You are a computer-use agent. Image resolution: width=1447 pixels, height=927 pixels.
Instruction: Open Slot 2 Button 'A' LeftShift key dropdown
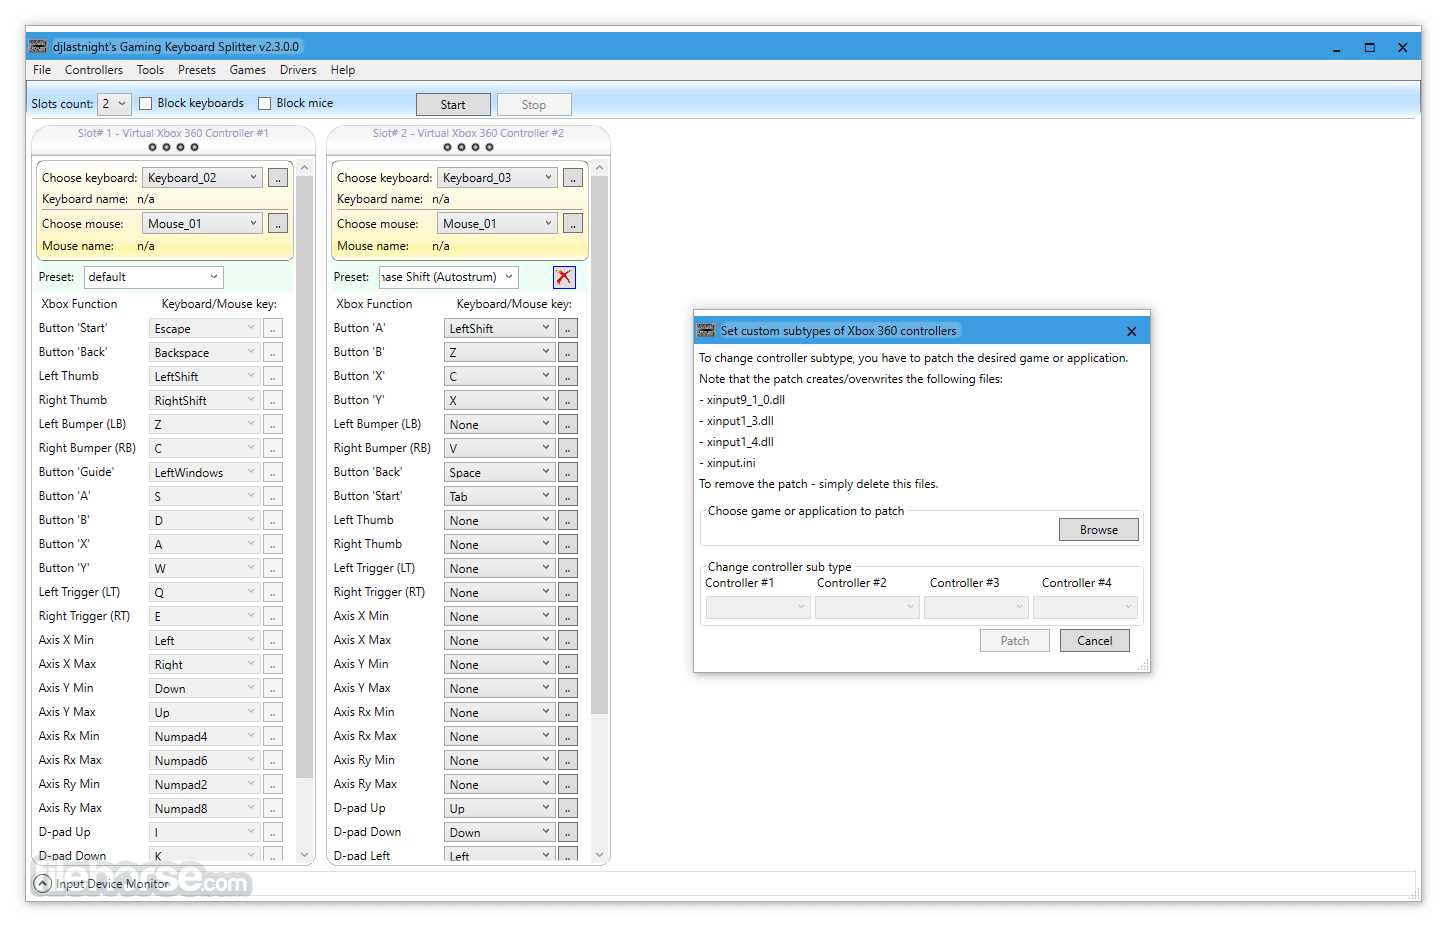(499, 328)
